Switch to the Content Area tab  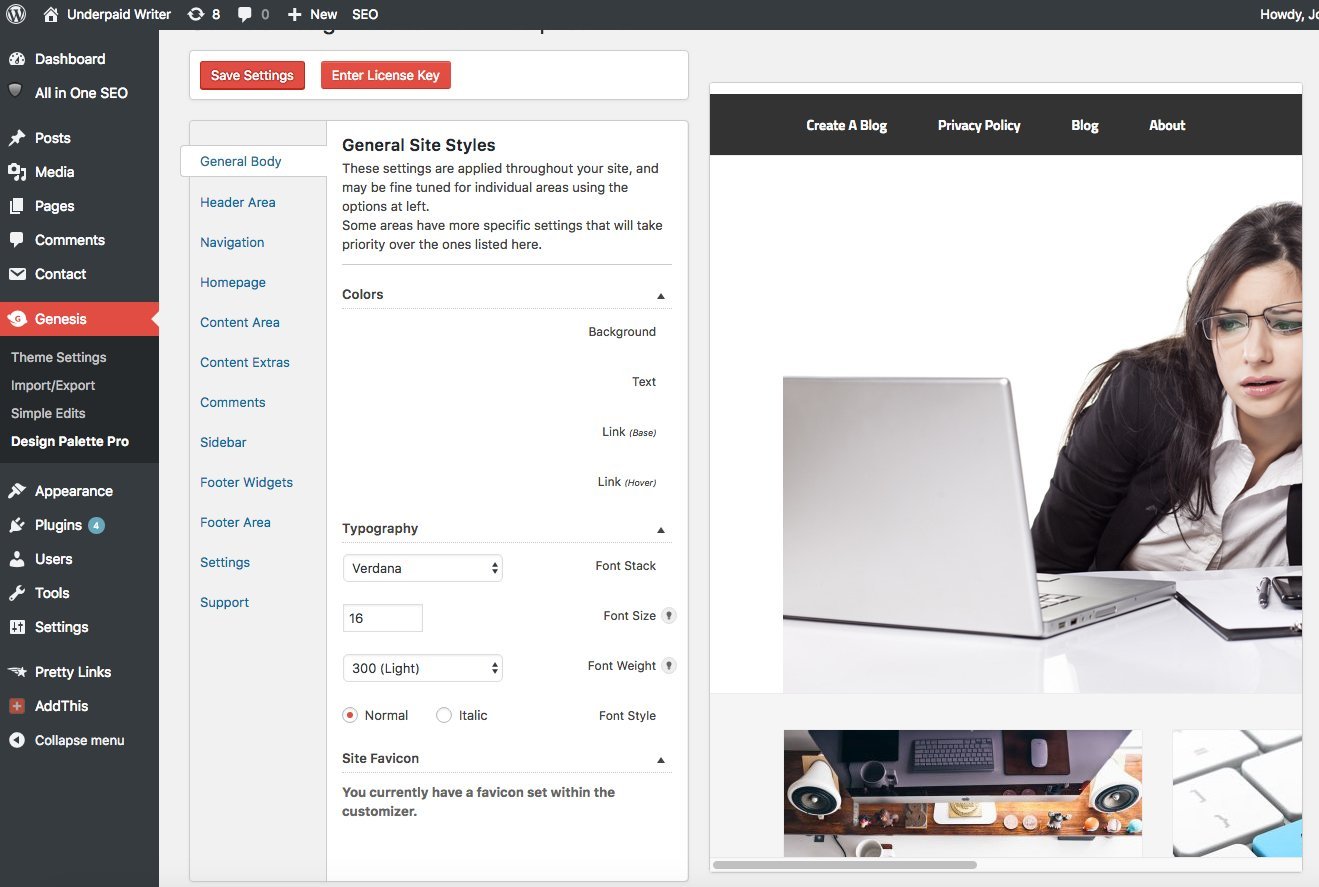click(240, 322)
